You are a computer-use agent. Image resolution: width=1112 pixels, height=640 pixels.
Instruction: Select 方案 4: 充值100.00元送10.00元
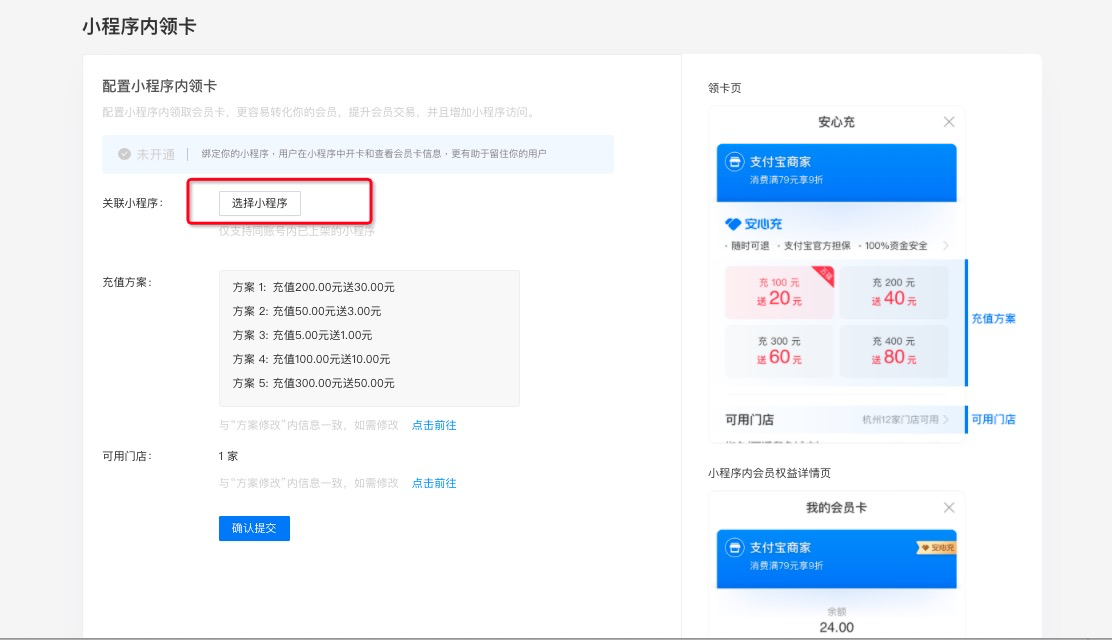point(311,359)
